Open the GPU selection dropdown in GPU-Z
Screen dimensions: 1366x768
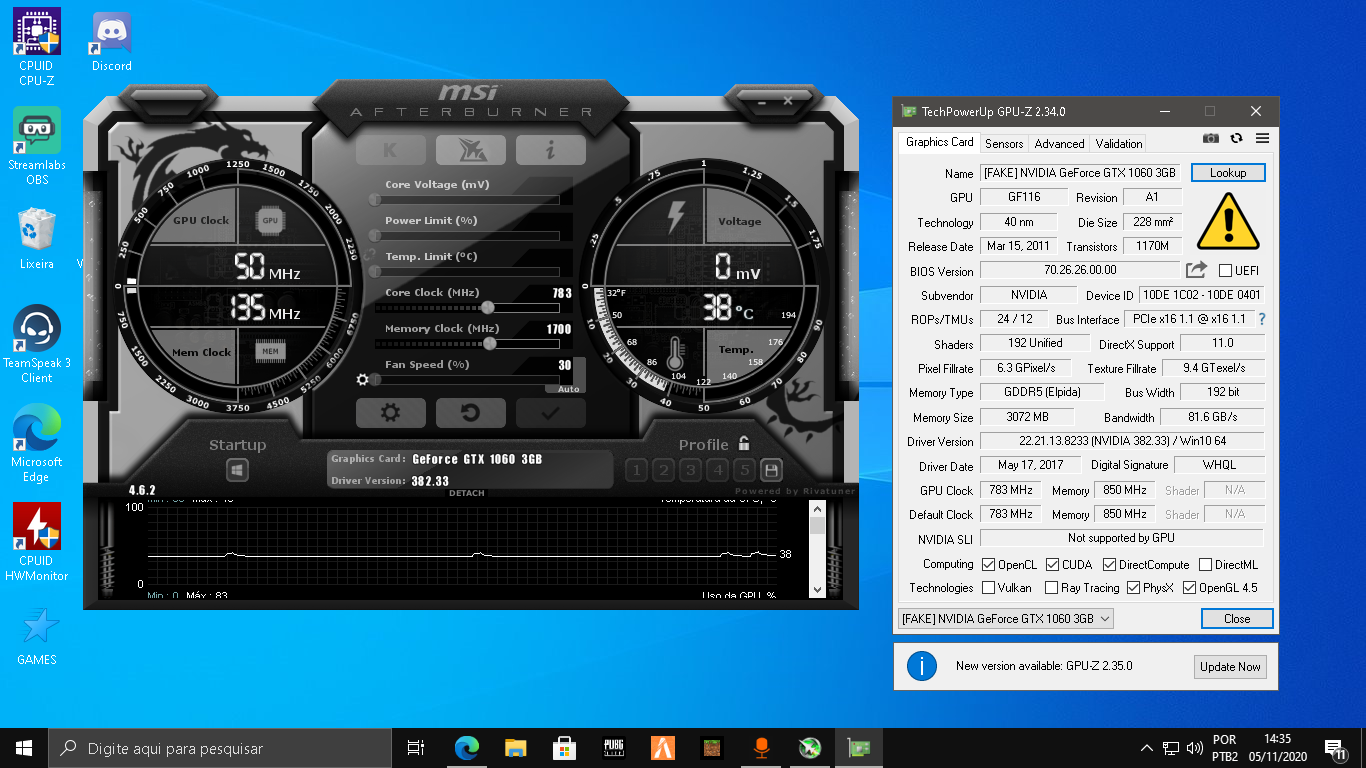click(1005, 619)
